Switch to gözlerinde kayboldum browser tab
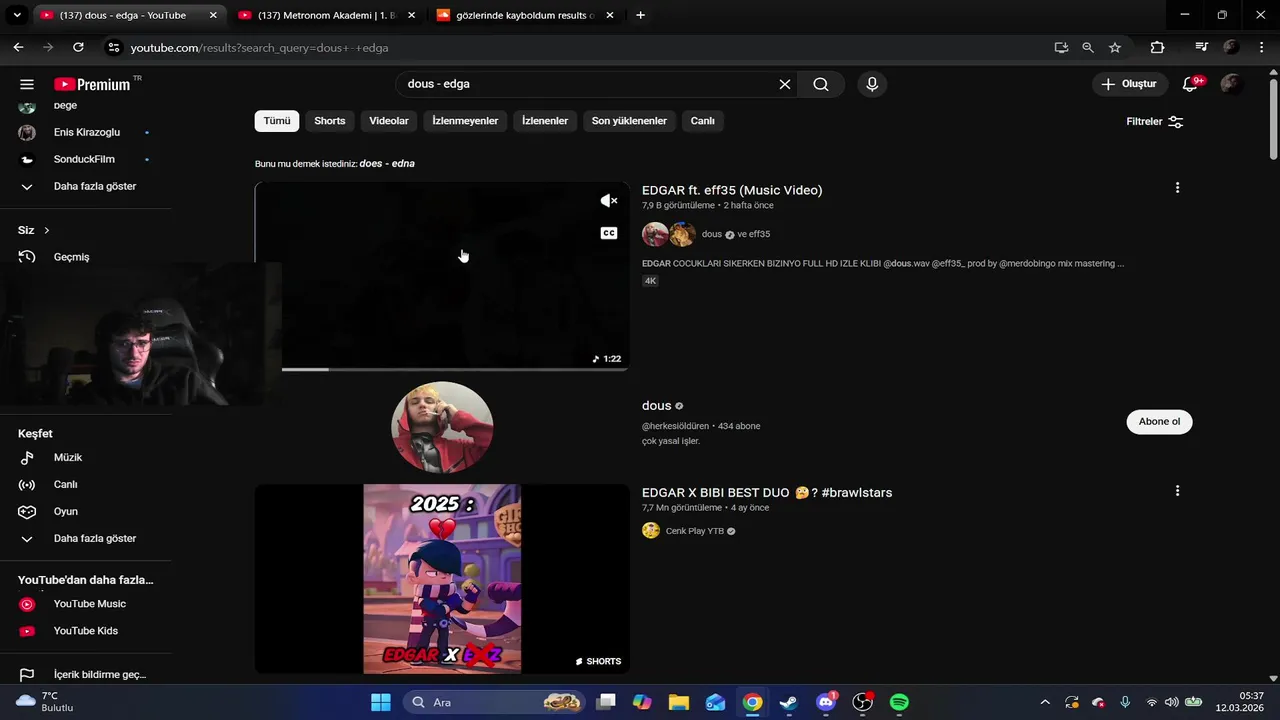This screenshot has width=1280, height=720. (524, 15)
